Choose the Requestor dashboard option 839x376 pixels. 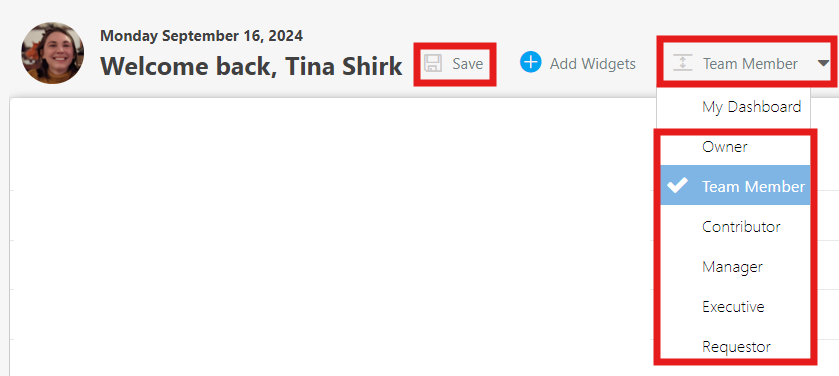pyautogui.click(x=735, y=346)
